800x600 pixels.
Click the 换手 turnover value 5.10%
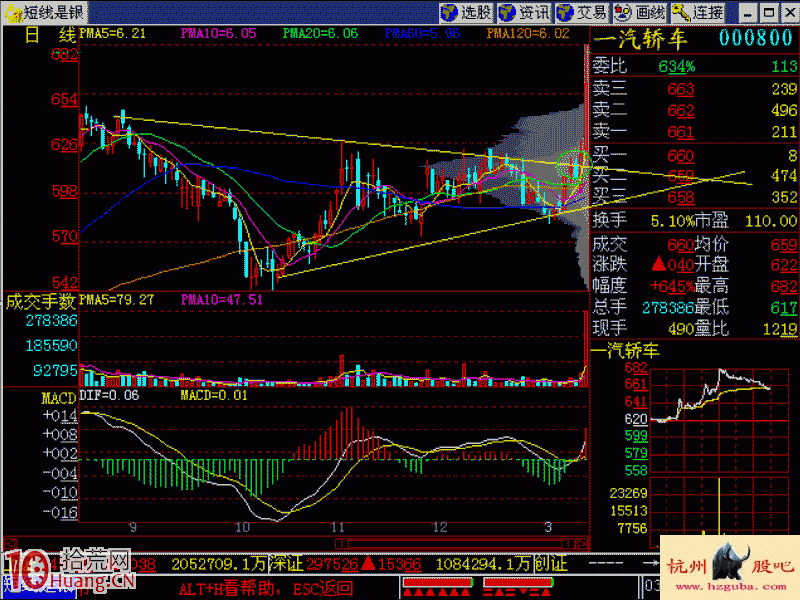(672, 221)
